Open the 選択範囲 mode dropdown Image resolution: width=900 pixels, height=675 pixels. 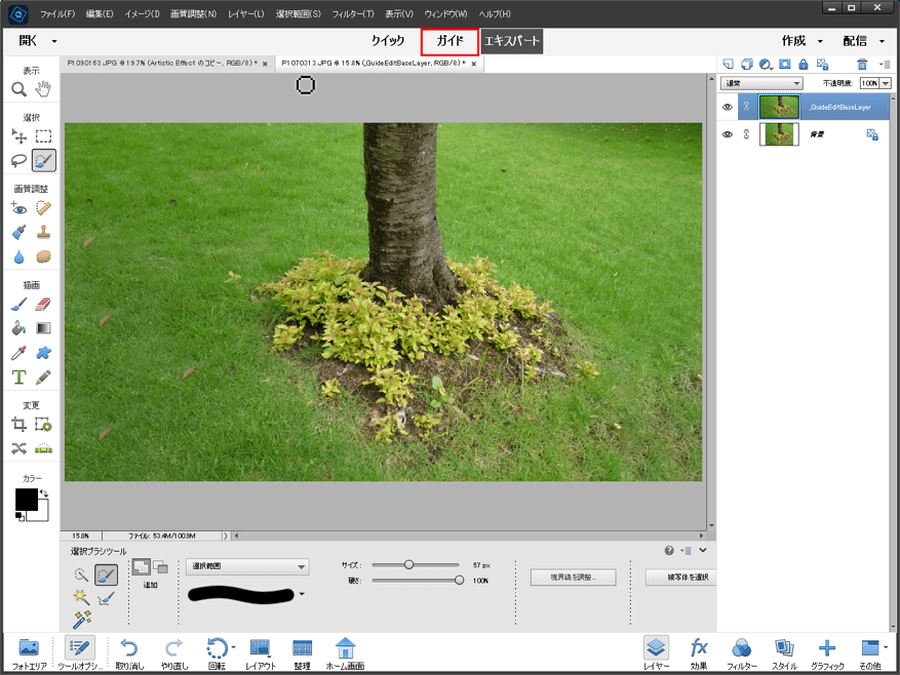tap(247, 567)
